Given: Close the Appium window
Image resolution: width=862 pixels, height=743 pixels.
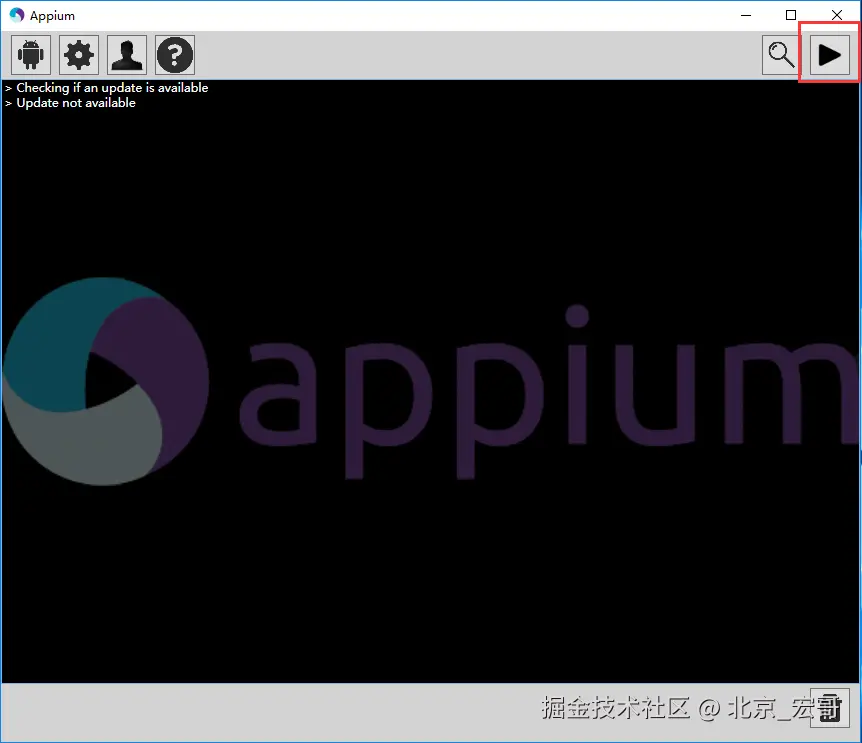Looking at the screenshot, I should pos(837,15).
